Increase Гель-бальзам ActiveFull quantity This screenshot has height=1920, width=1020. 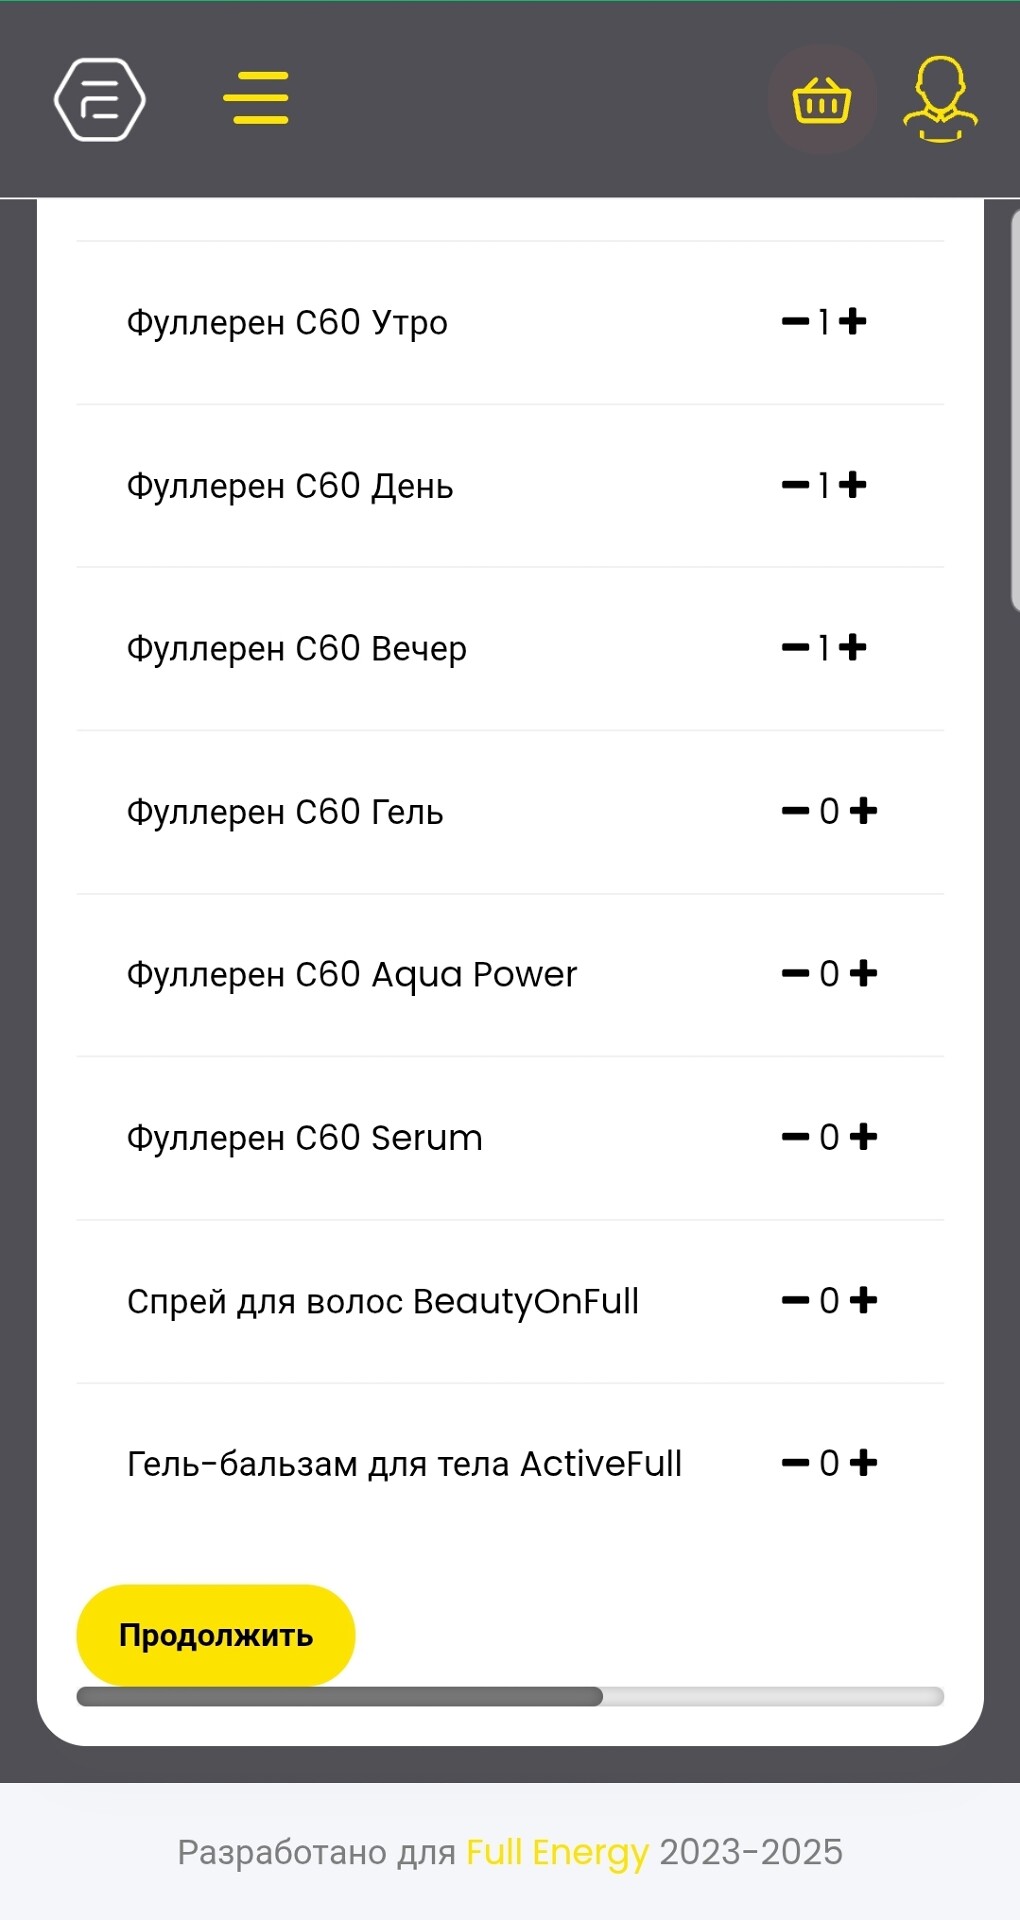coord(863,1464)
